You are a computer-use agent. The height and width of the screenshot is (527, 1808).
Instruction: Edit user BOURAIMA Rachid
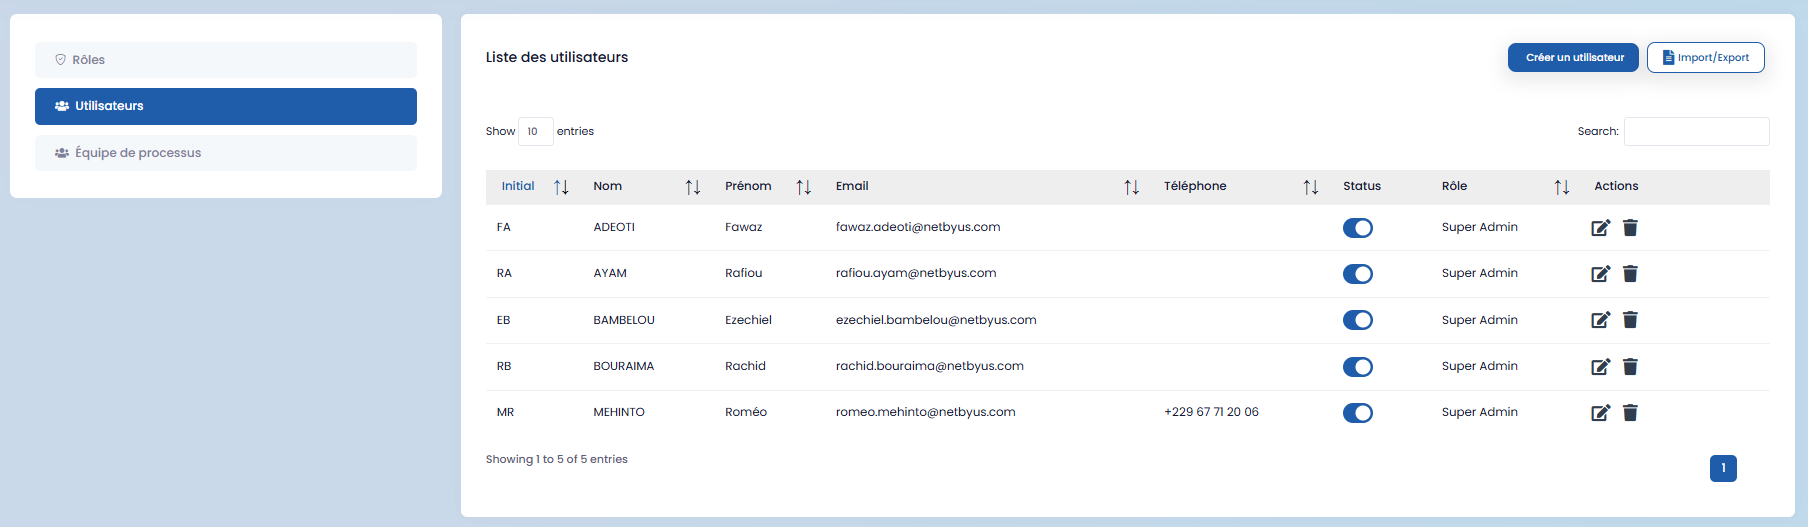tap(1600, 367)
